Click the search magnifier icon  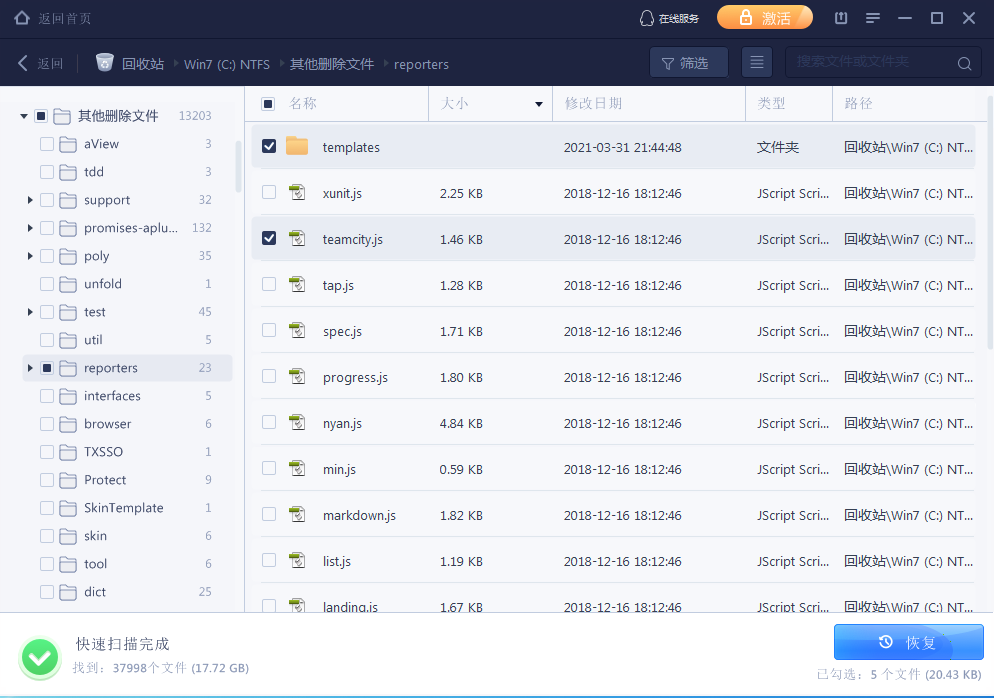[962, 62]
